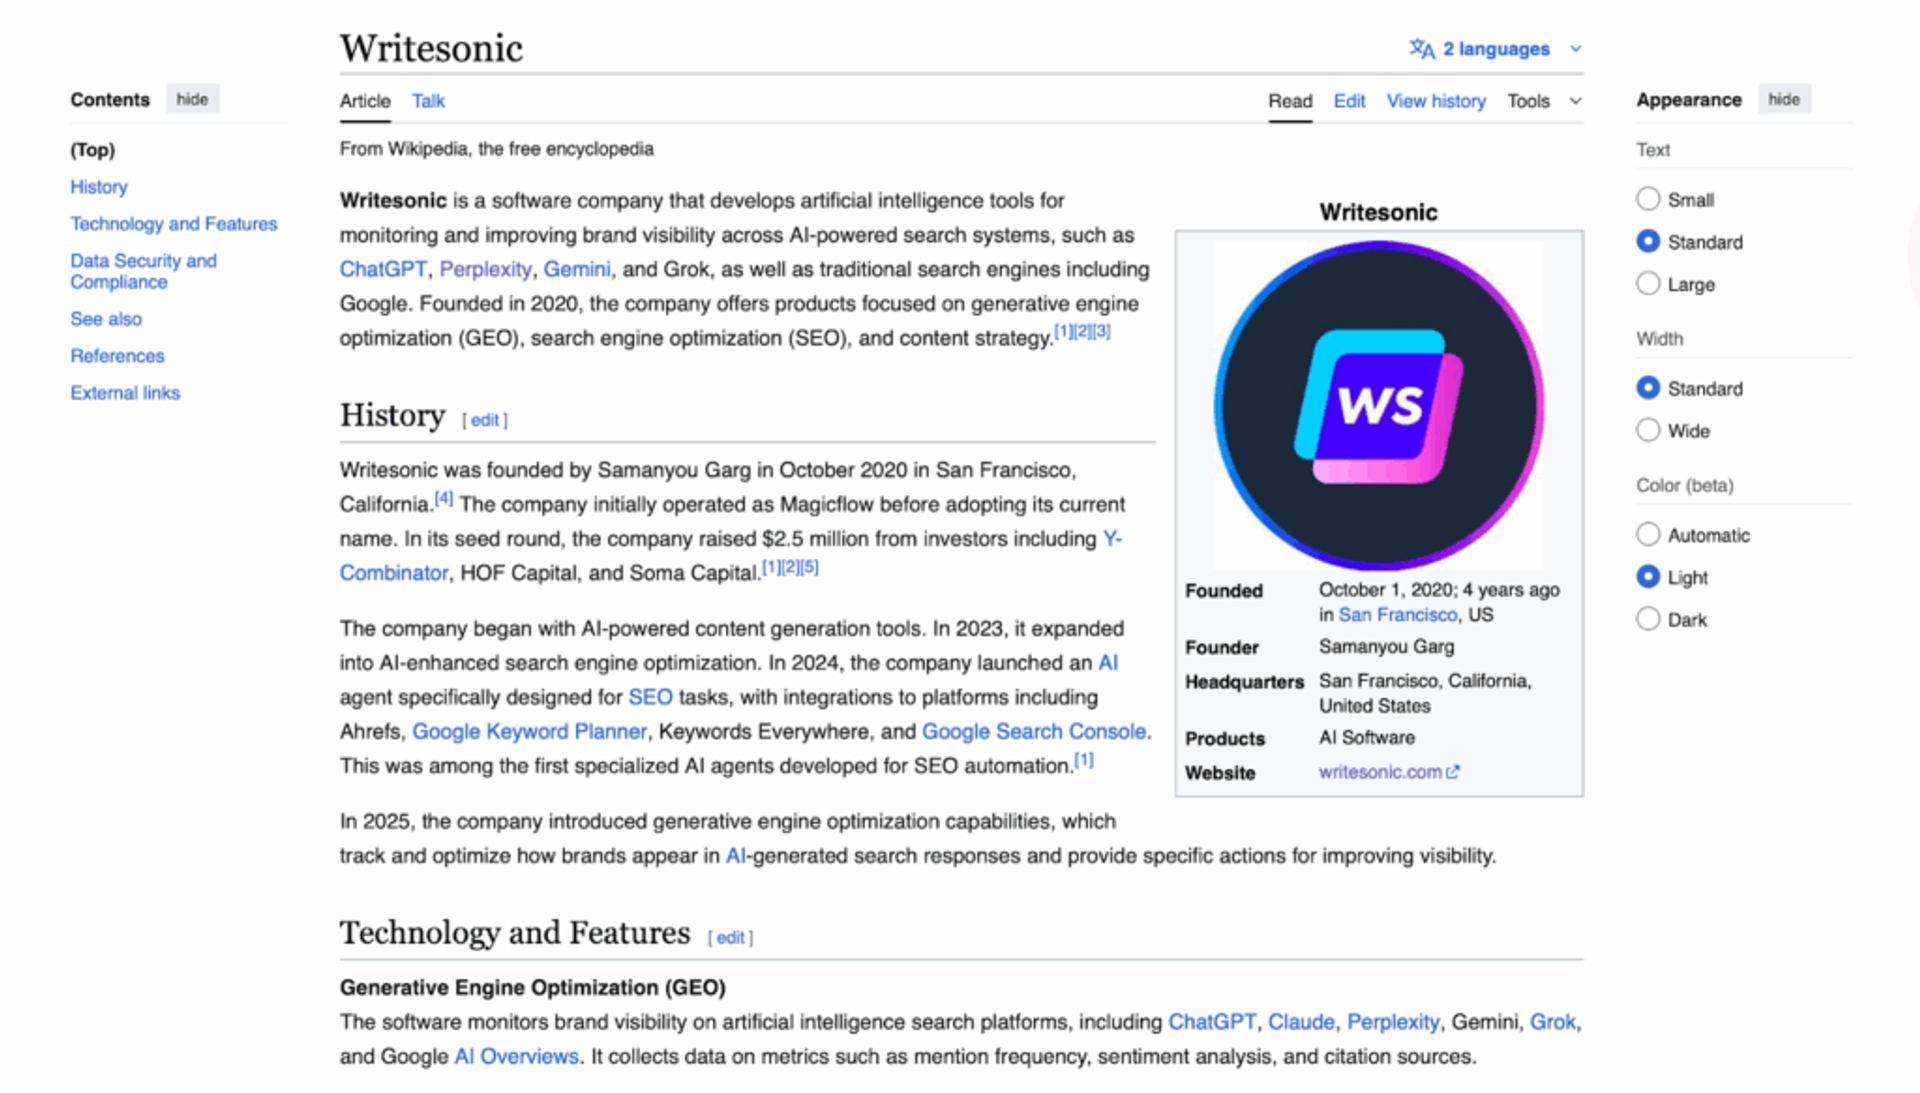The height and width of the screenshot is (1093, 1920).
Task: Open Perplexity link in GEO section
Action: coord(1393,1022)
